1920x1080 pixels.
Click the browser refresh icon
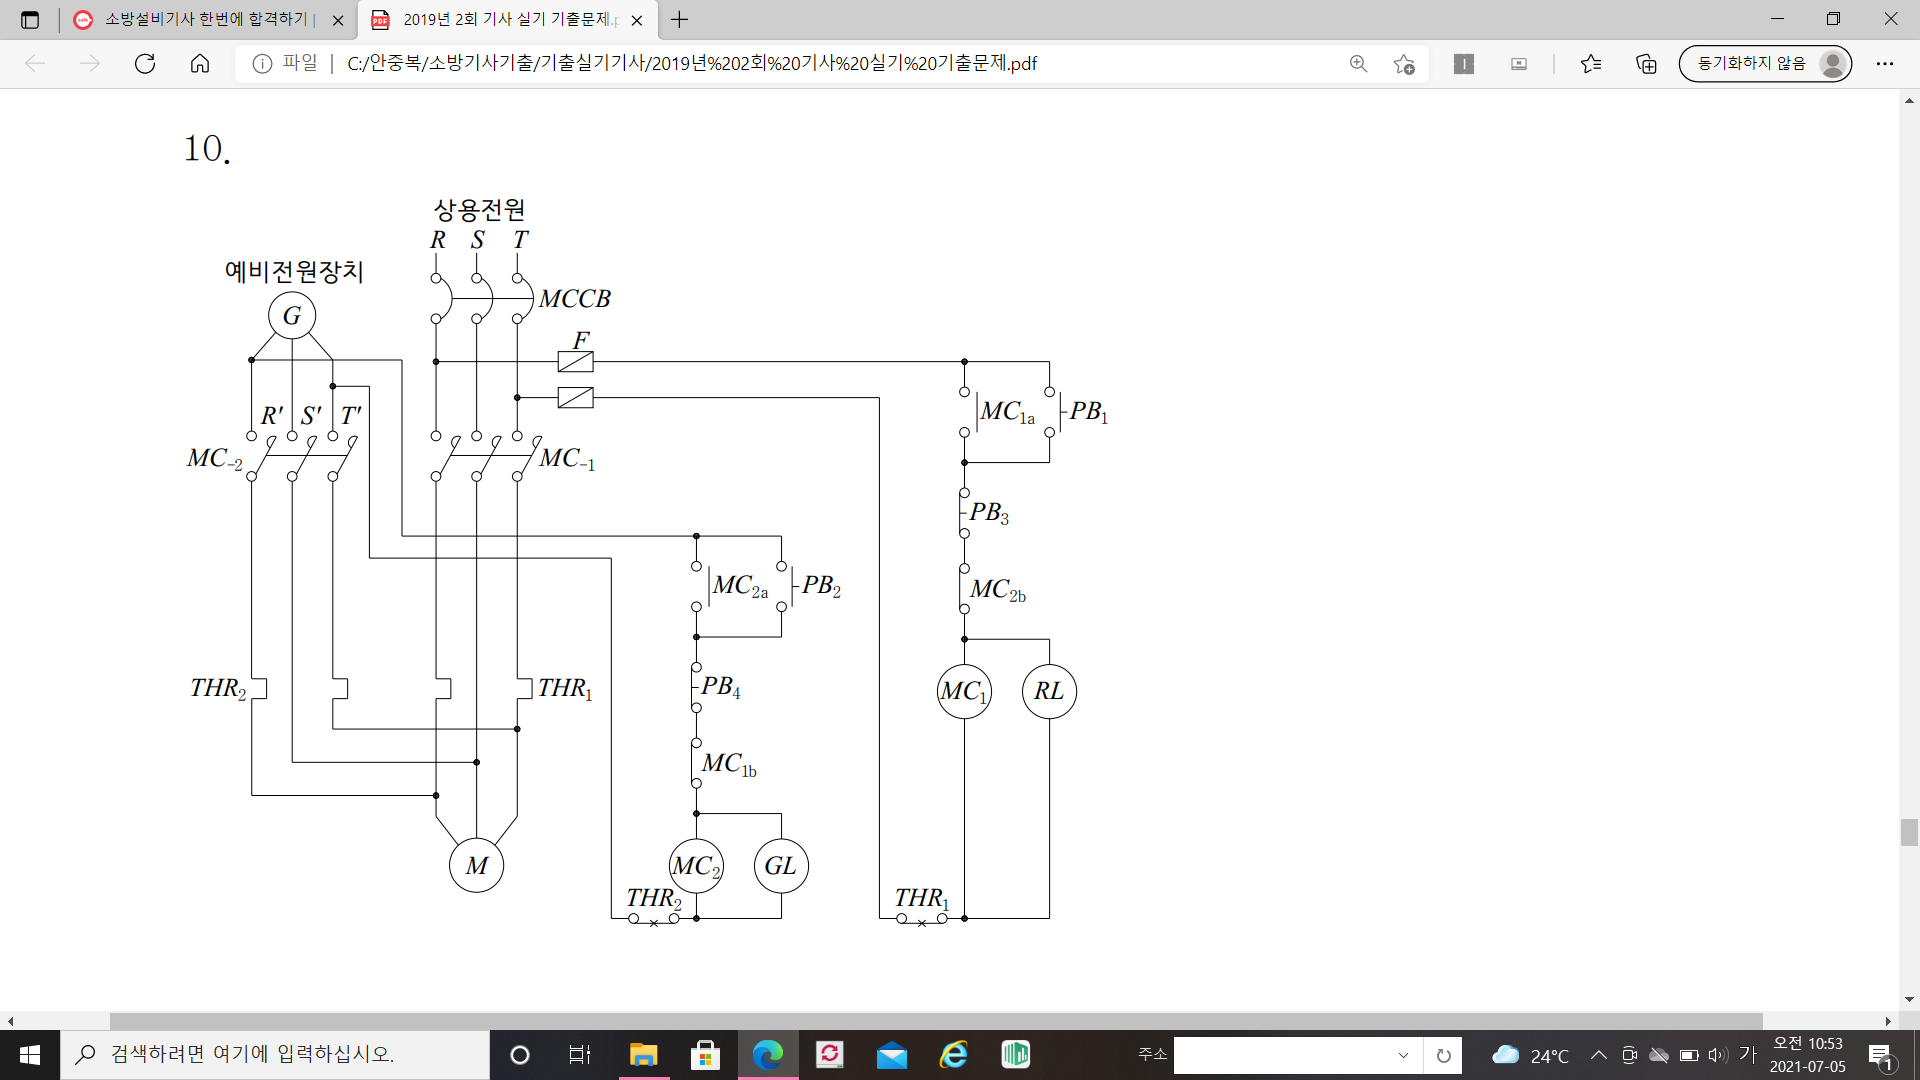click(145, 64)
